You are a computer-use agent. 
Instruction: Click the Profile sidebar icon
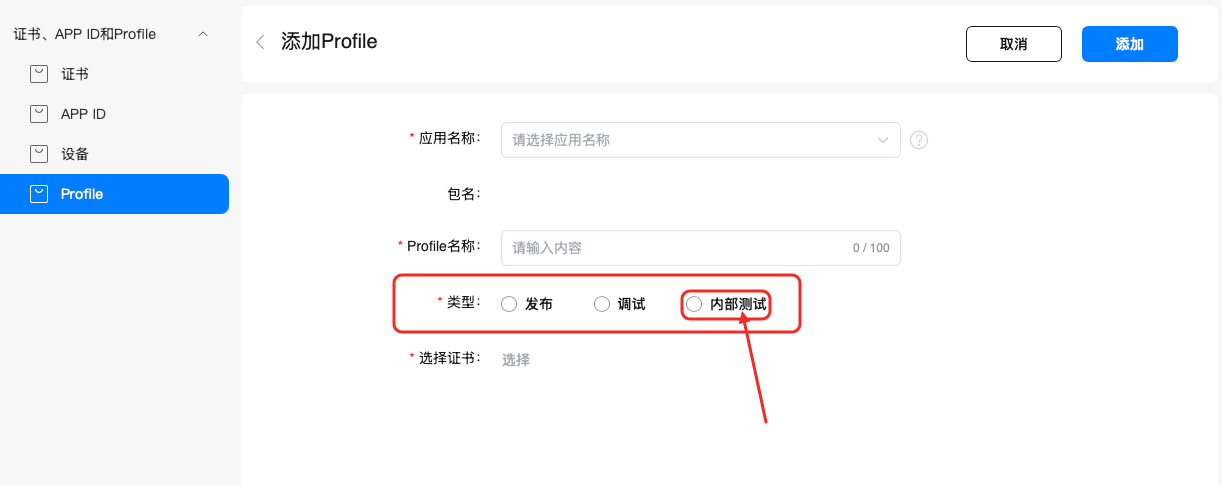[x=39, y=194]
